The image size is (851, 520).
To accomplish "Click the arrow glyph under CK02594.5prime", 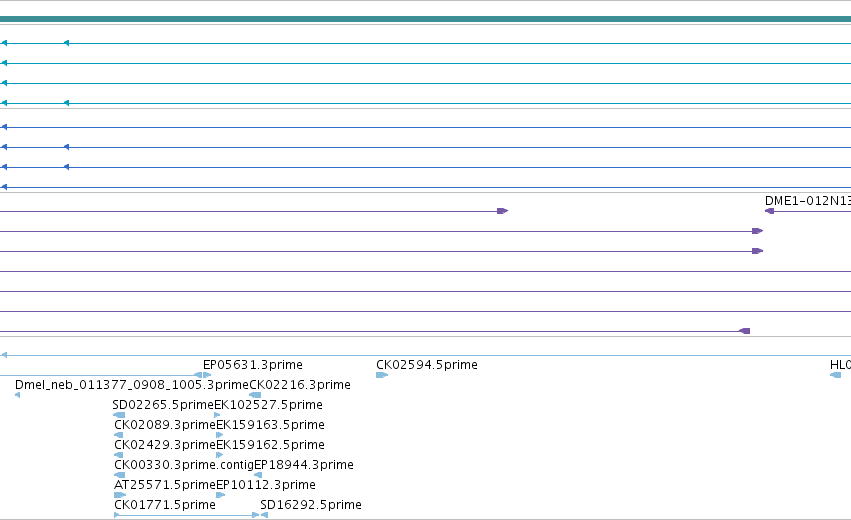I will [382, 375].
